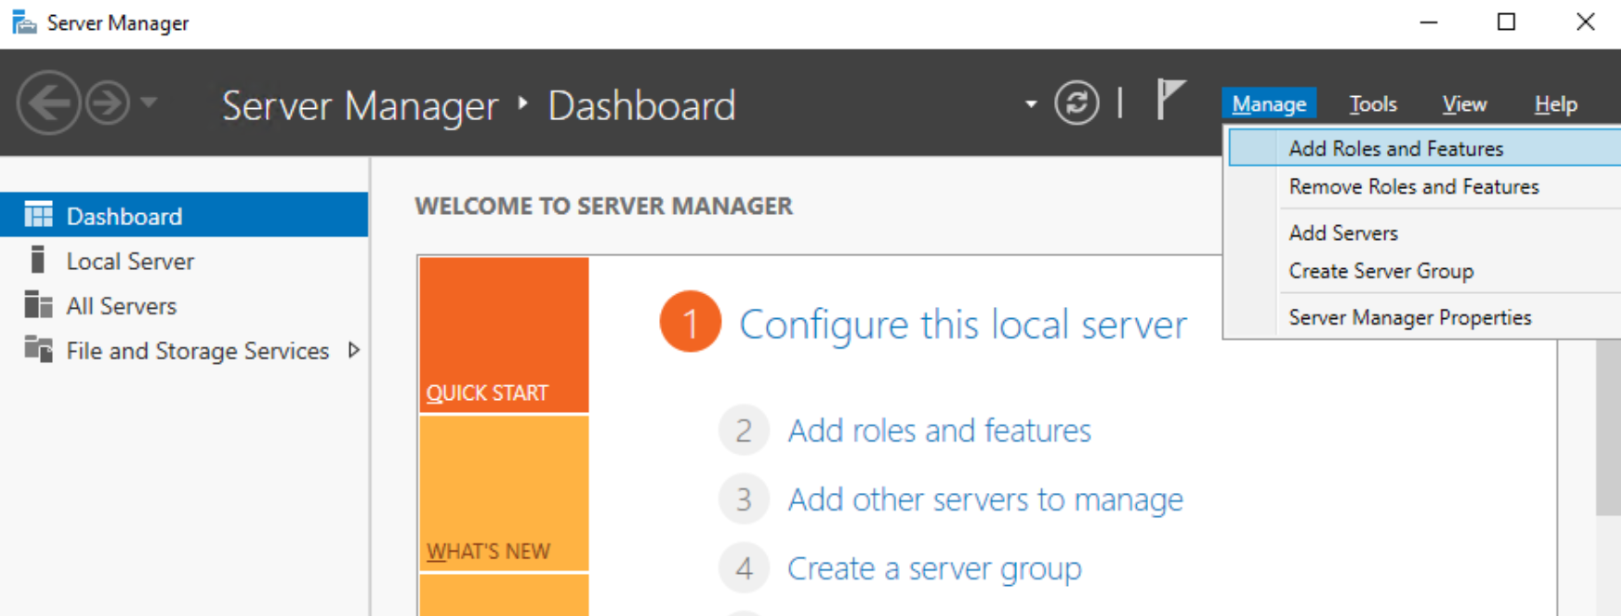Click the File and Storage Services icon

coord(38,350)
